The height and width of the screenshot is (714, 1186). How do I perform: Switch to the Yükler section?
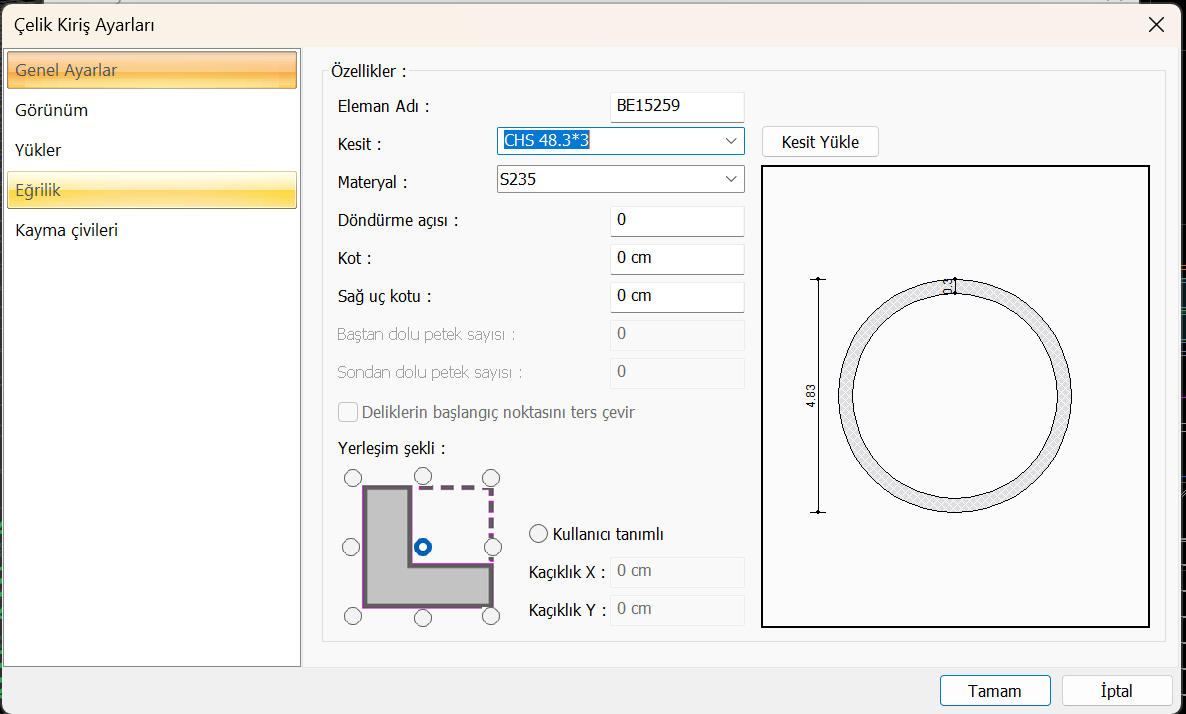pyautogui.click(x=38, y=150)
